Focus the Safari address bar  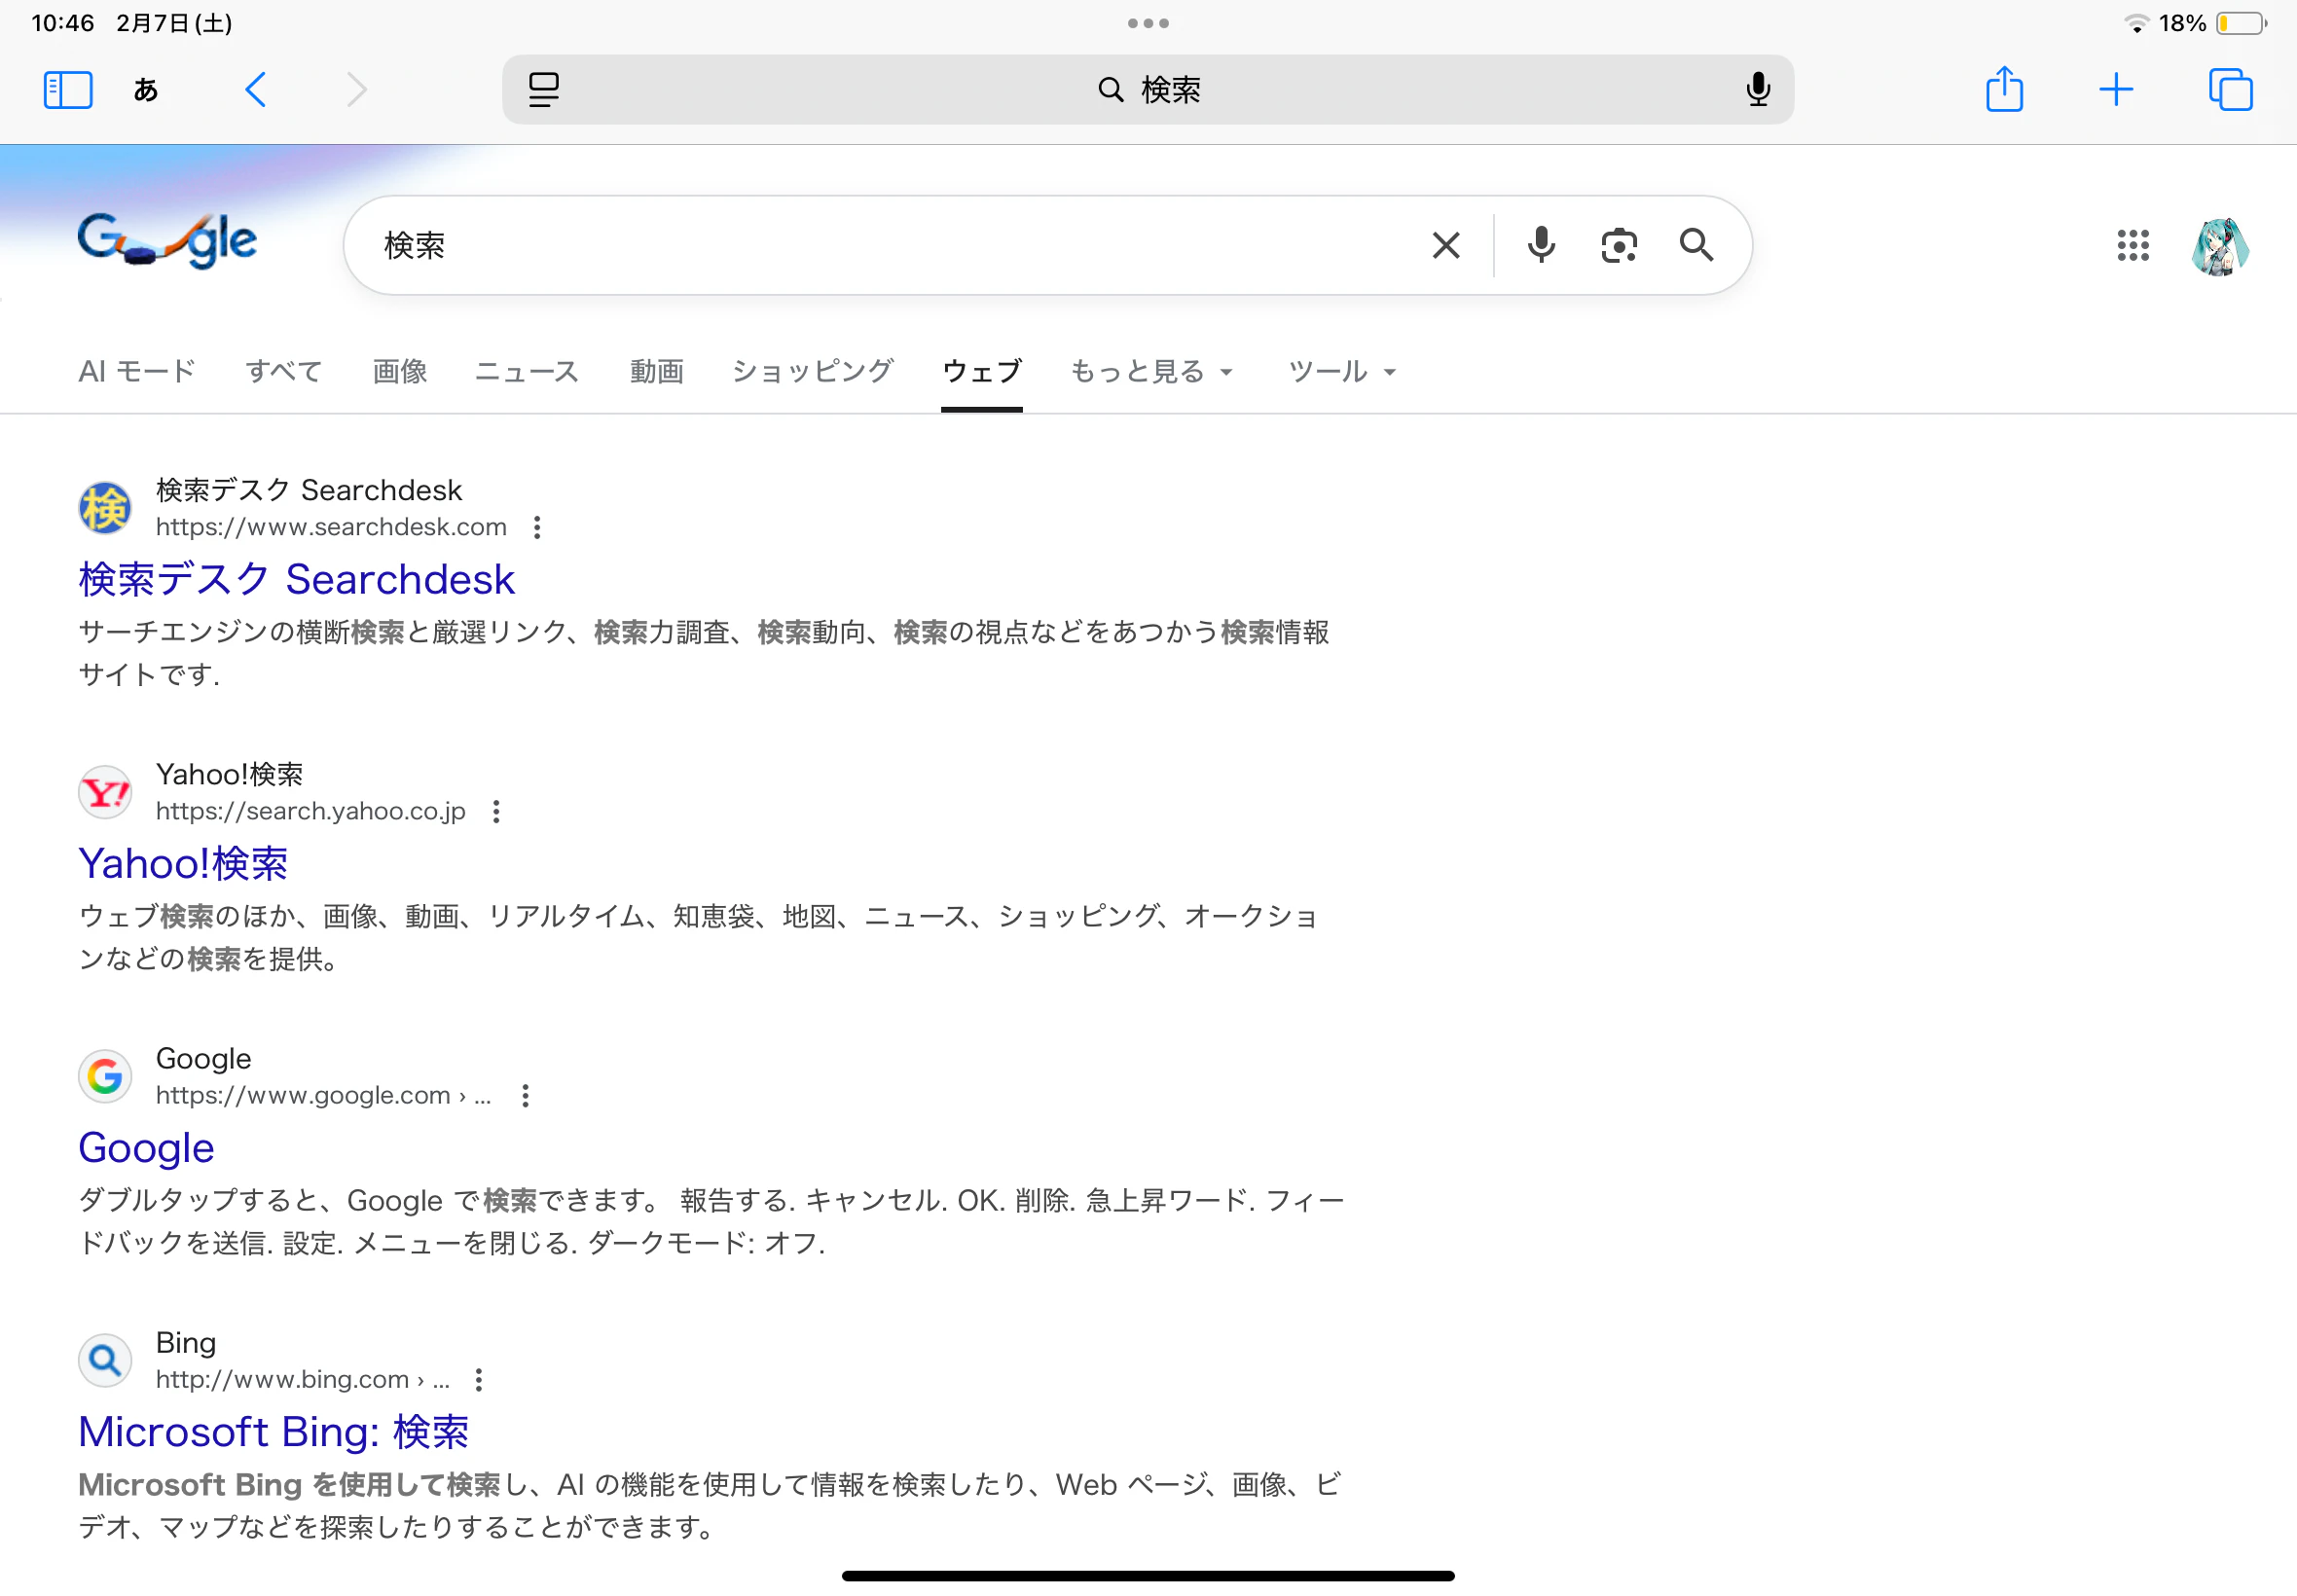(x=1148, y=90)
